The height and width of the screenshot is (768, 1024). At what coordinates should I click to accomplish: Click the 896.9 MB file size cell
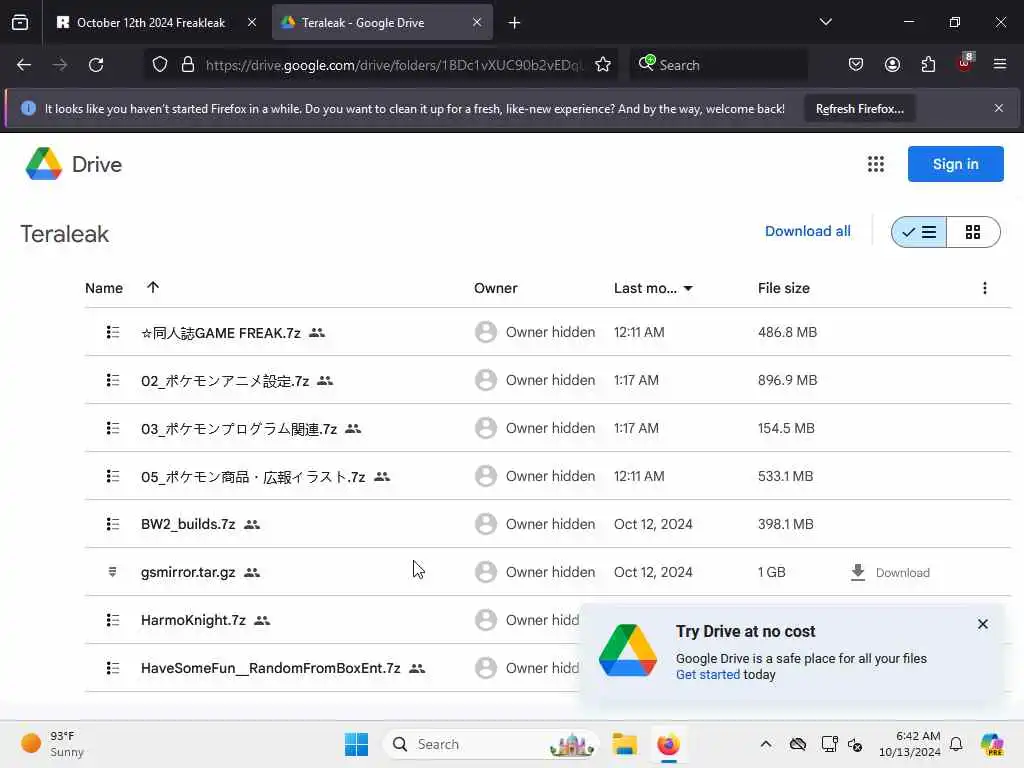788,380
